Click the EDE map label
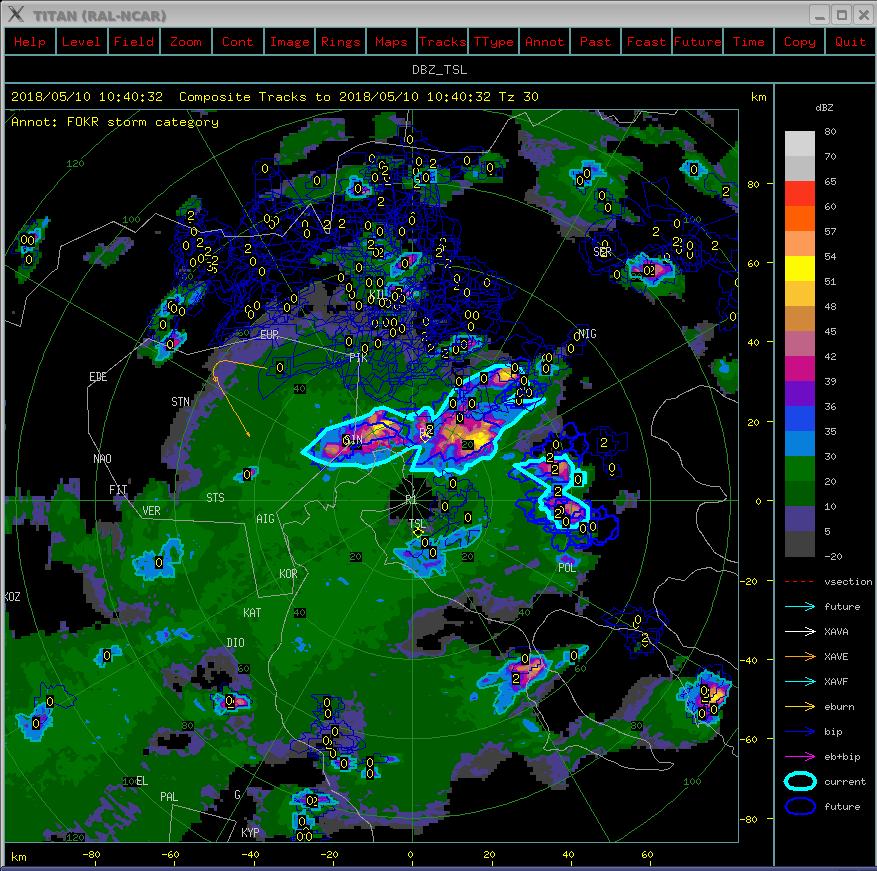The height and width of the screenshot is (871, 877). (98, 376)
